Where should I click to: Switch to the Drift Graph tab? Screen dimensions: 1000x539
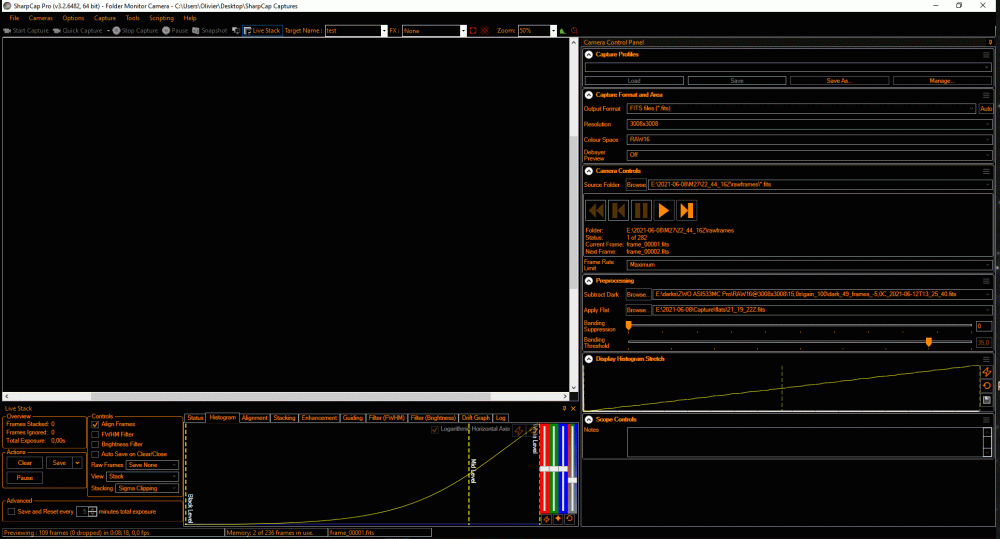click(476, 418)
